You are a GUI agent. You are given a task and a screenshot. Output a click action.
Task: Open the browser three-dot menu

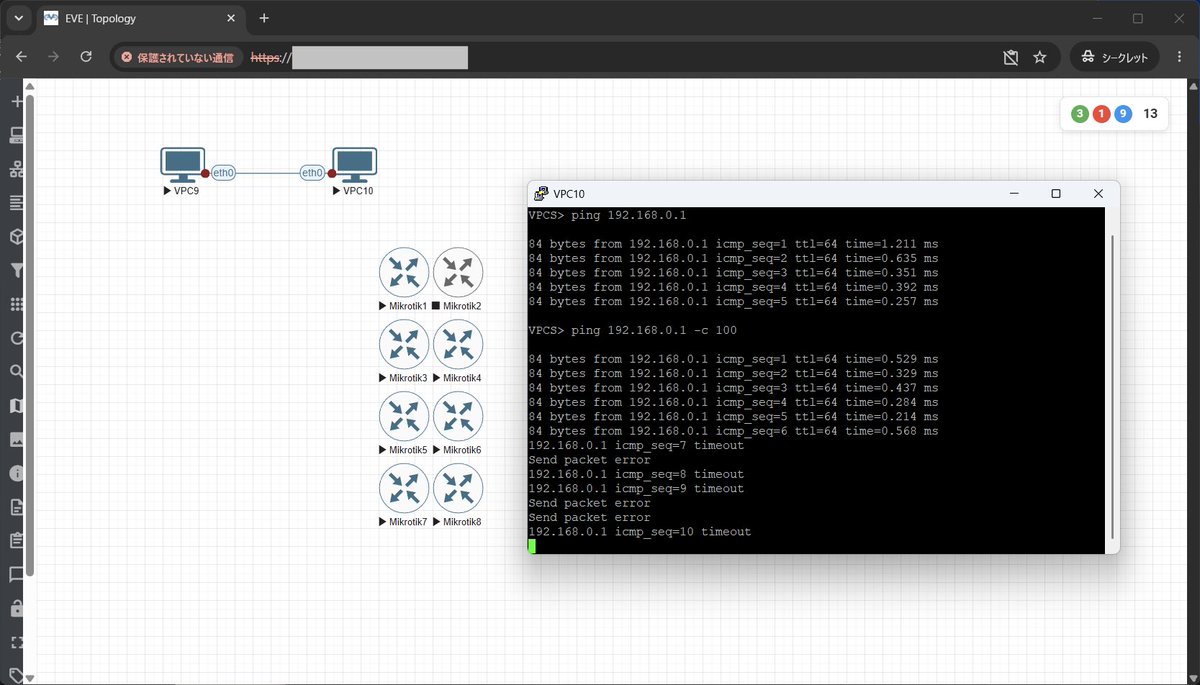click(x=1181, y=57)
